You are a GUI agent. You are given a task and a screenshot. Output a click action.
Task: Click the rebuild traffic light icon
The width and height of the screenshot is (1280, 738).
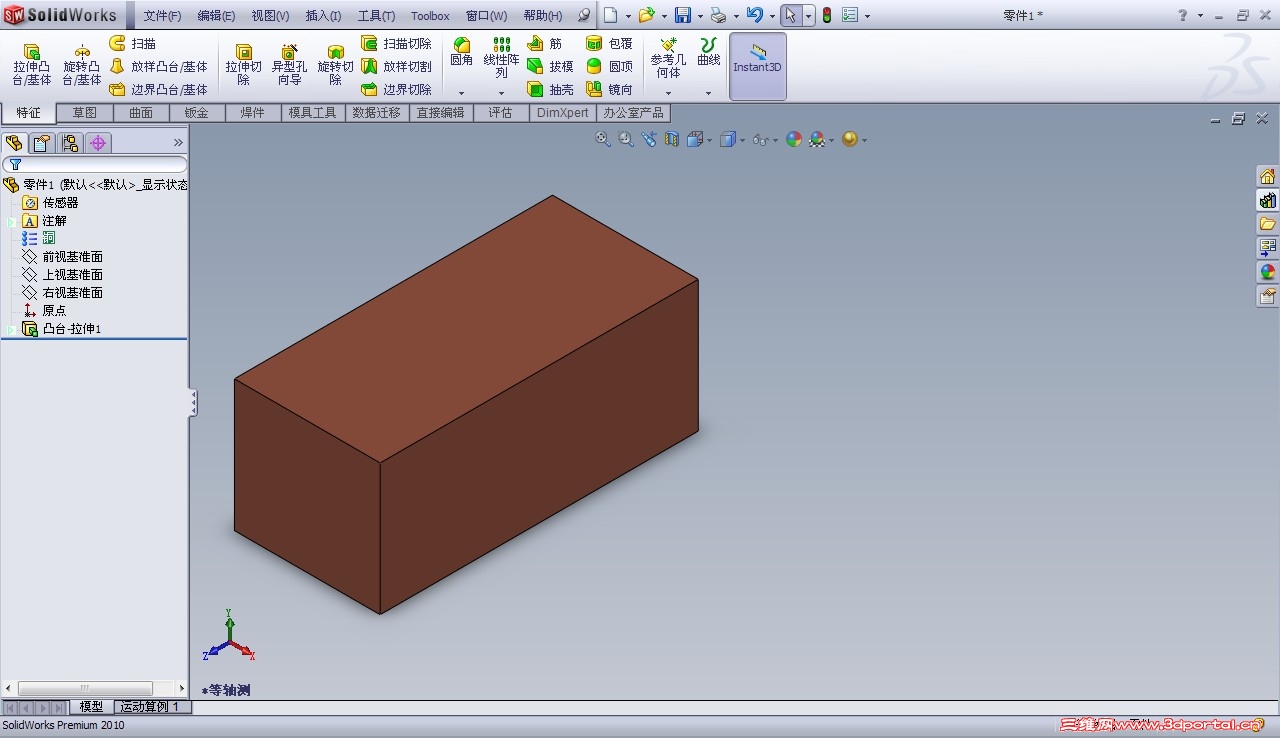click(827, 16)
